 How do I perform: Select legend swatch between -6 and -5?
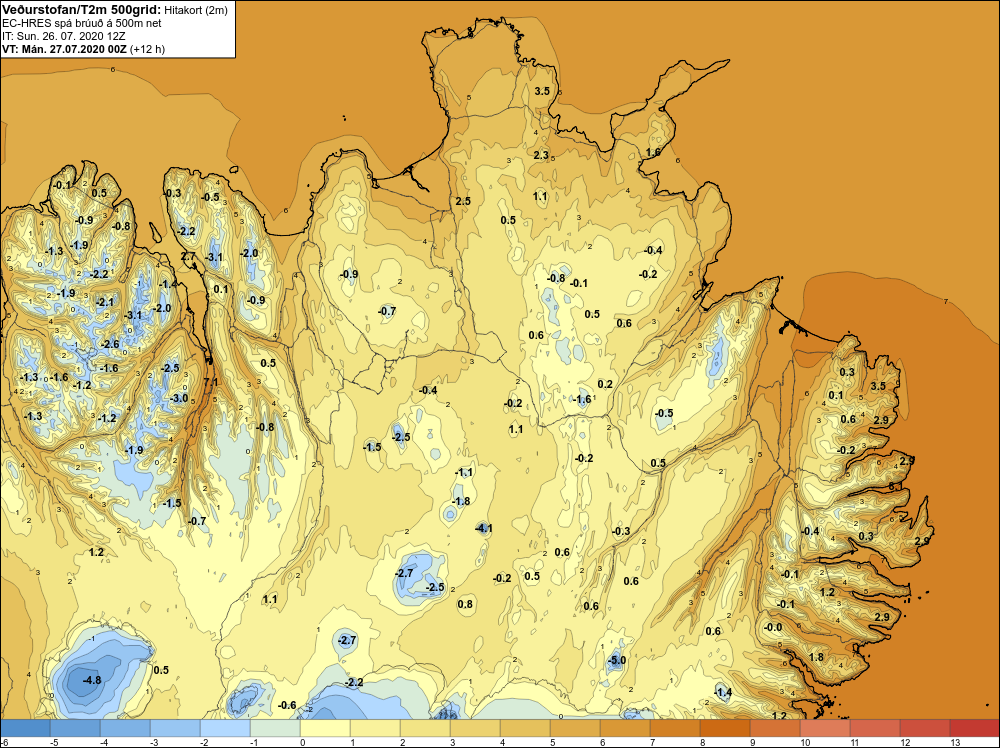click(25, 728)
